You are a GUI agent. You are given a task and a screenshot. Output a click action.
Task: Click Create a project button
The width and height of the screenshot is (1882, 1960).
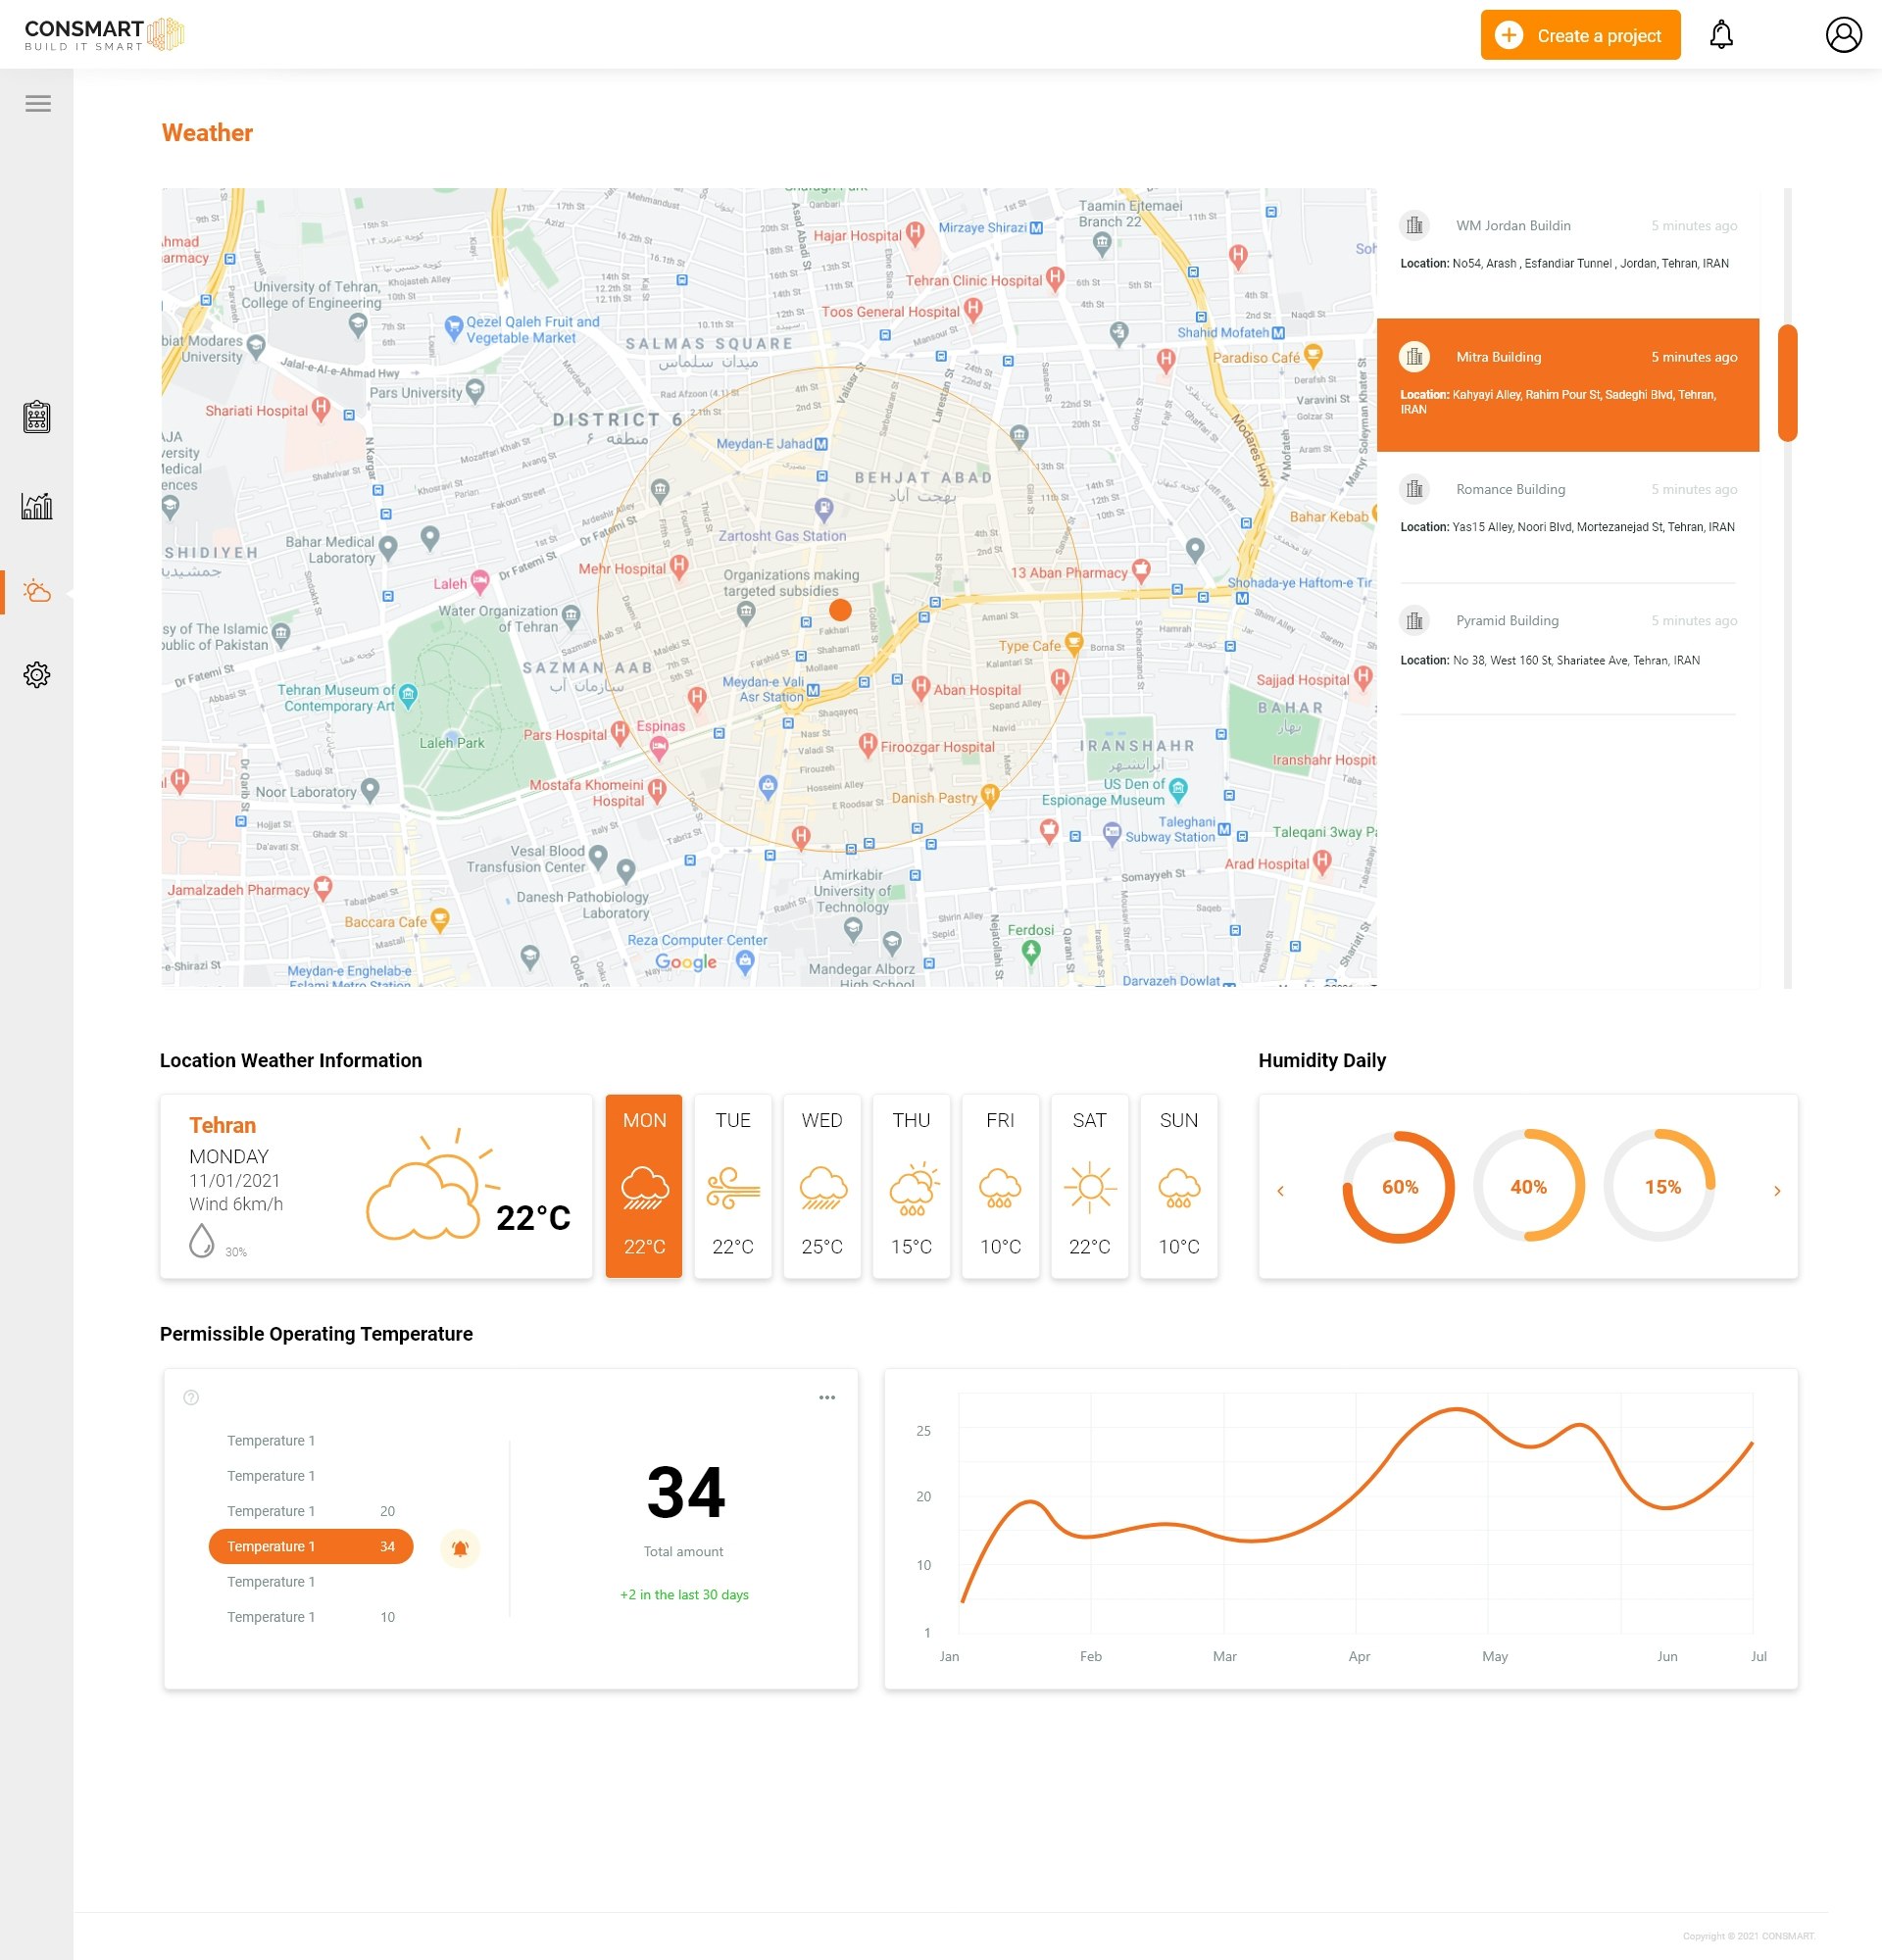(1580, 36)
